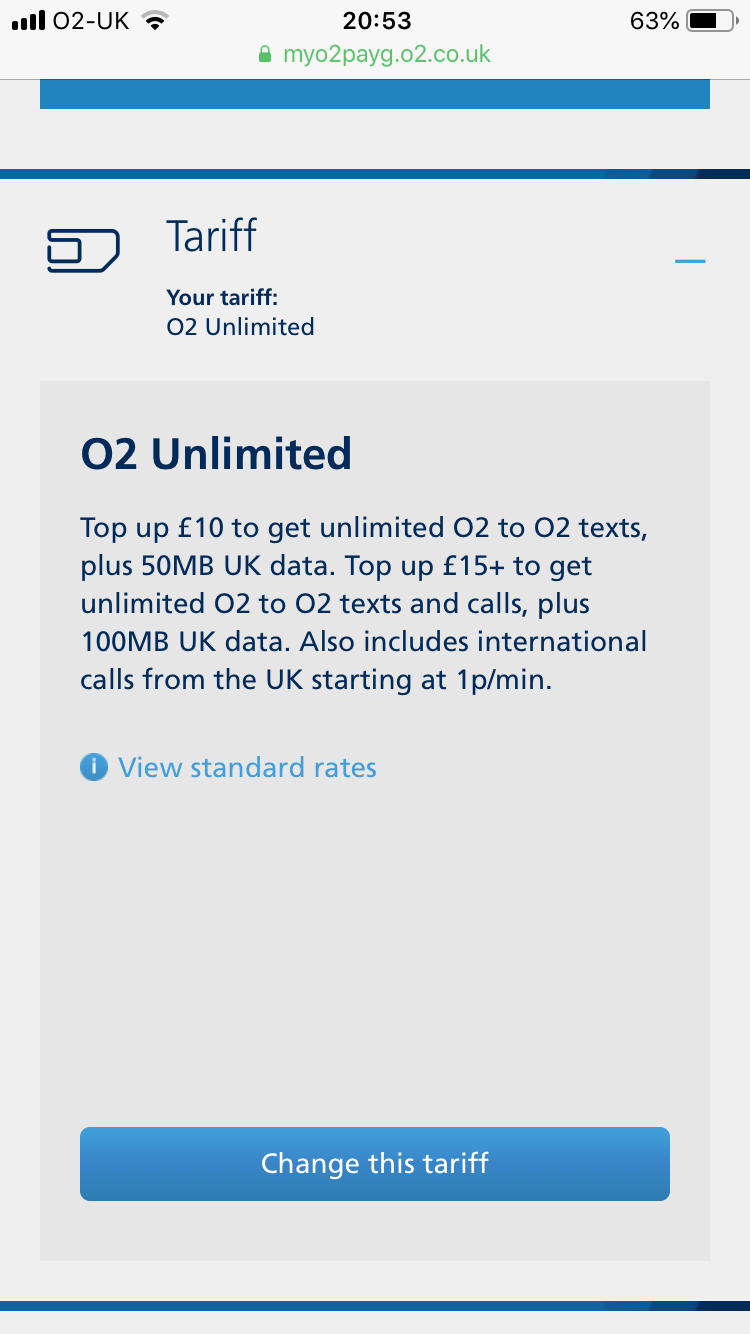The width and height of the screenshot is (750, 1334).
Task: Tap the battery icon in status bar
Action: click(x=711, y=21)
